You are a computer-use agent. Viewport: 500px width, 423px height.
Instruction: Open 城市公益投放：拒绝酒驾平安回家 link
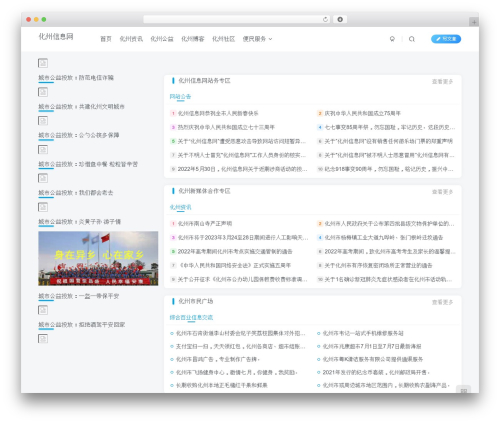tap(82, 325)
